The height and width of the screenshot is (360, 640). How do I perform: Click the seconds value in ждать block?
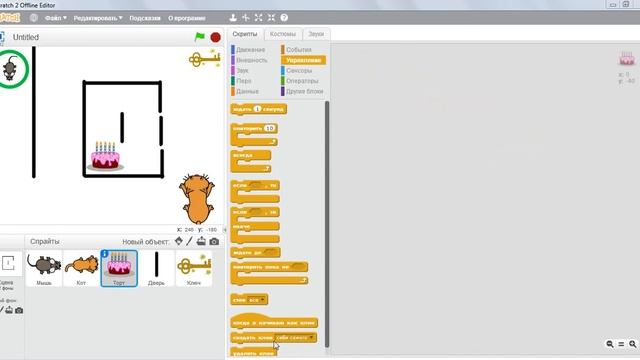(x=257, y=109)
